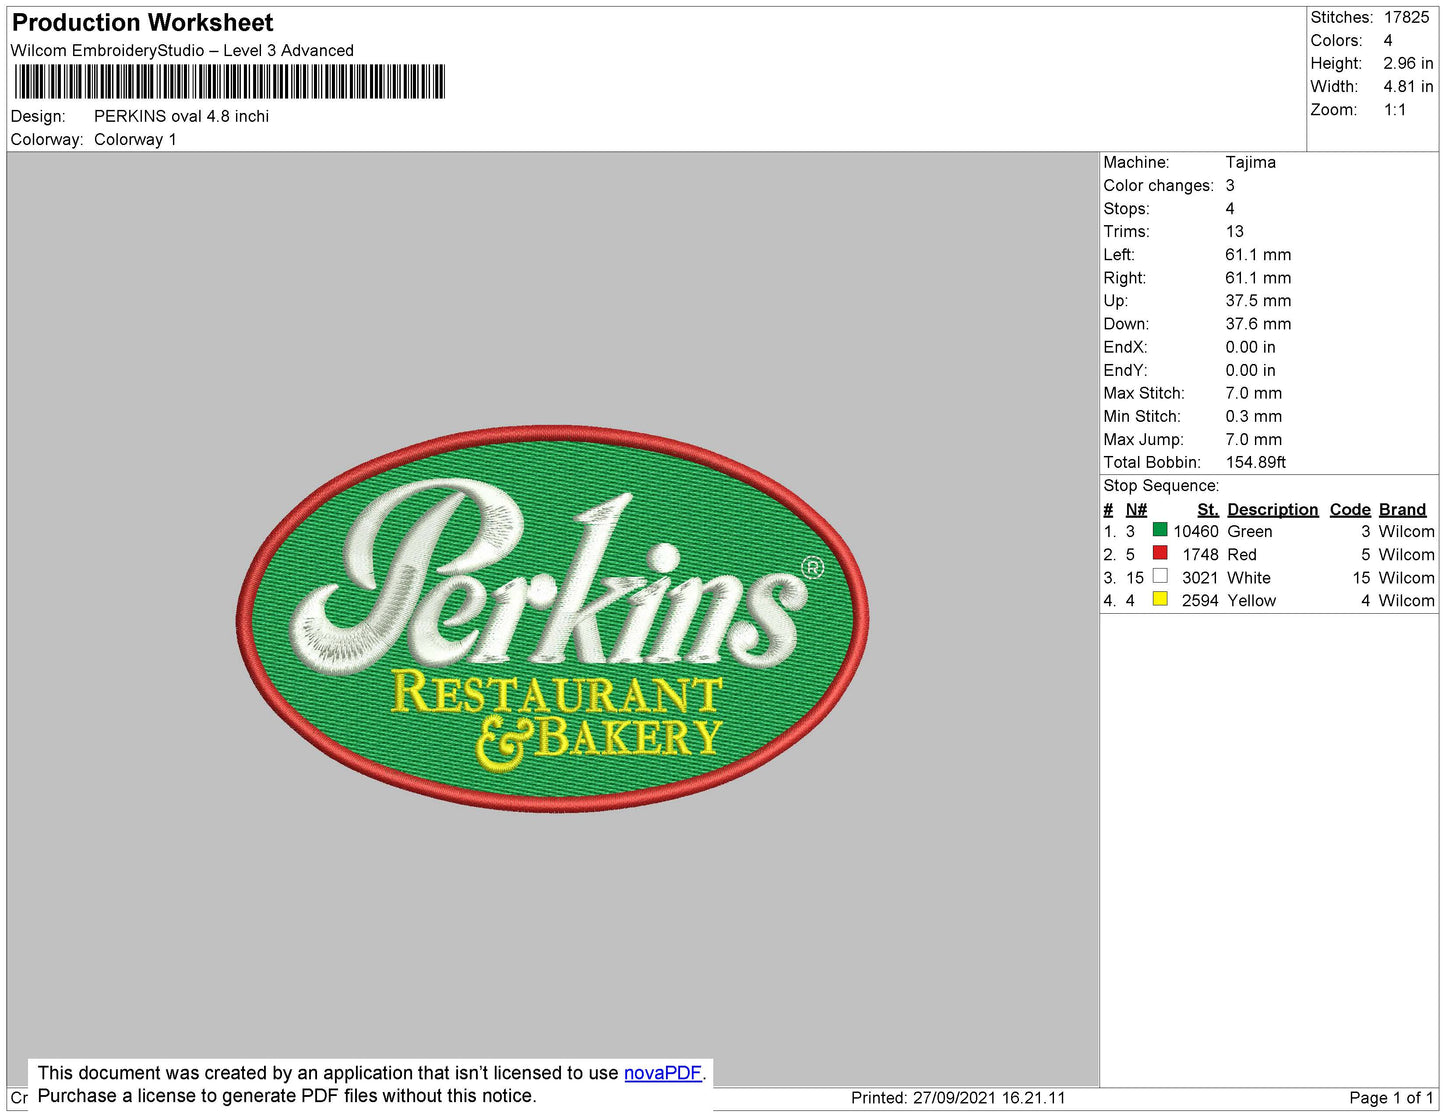
Task: Click the stitch count value 17825
Action: (1407, 17)
